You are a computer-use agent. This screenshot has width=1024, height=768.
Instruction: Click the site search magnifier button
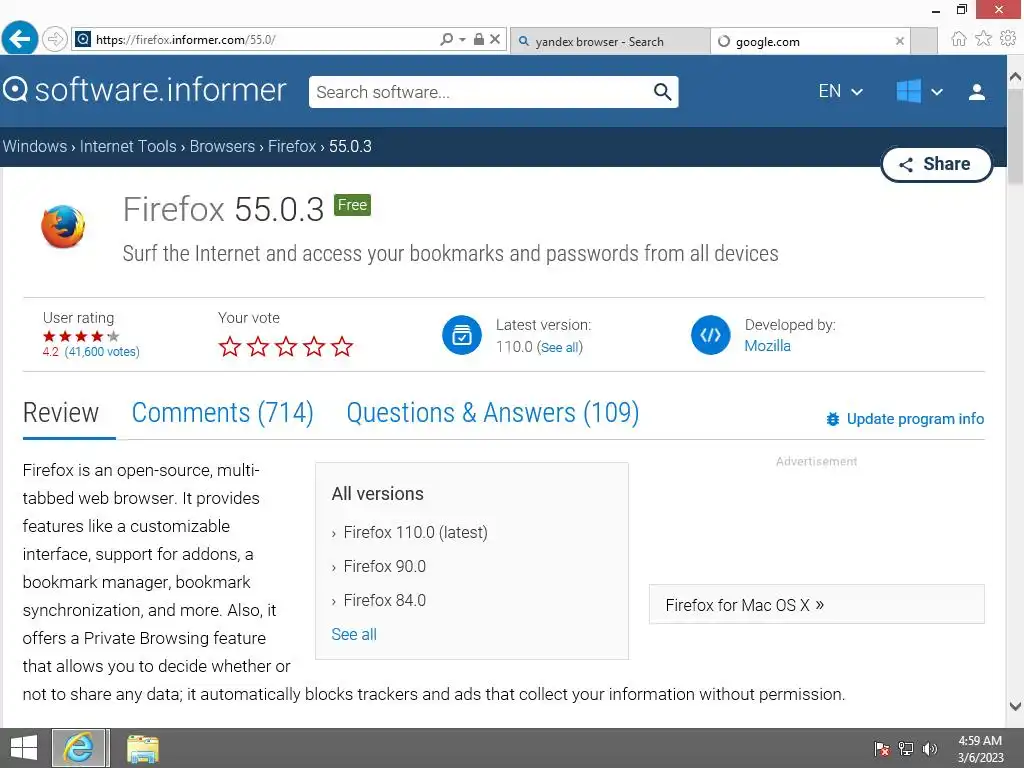pos(662,92)
